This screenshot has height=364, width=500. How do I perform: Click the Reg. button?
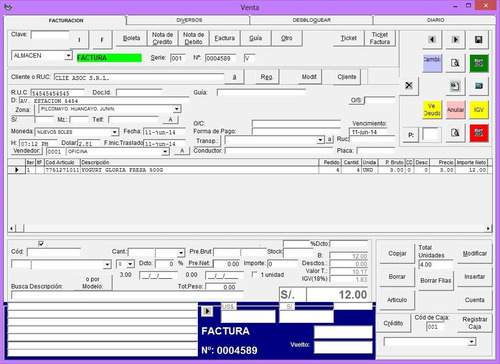tap(266, 77)
